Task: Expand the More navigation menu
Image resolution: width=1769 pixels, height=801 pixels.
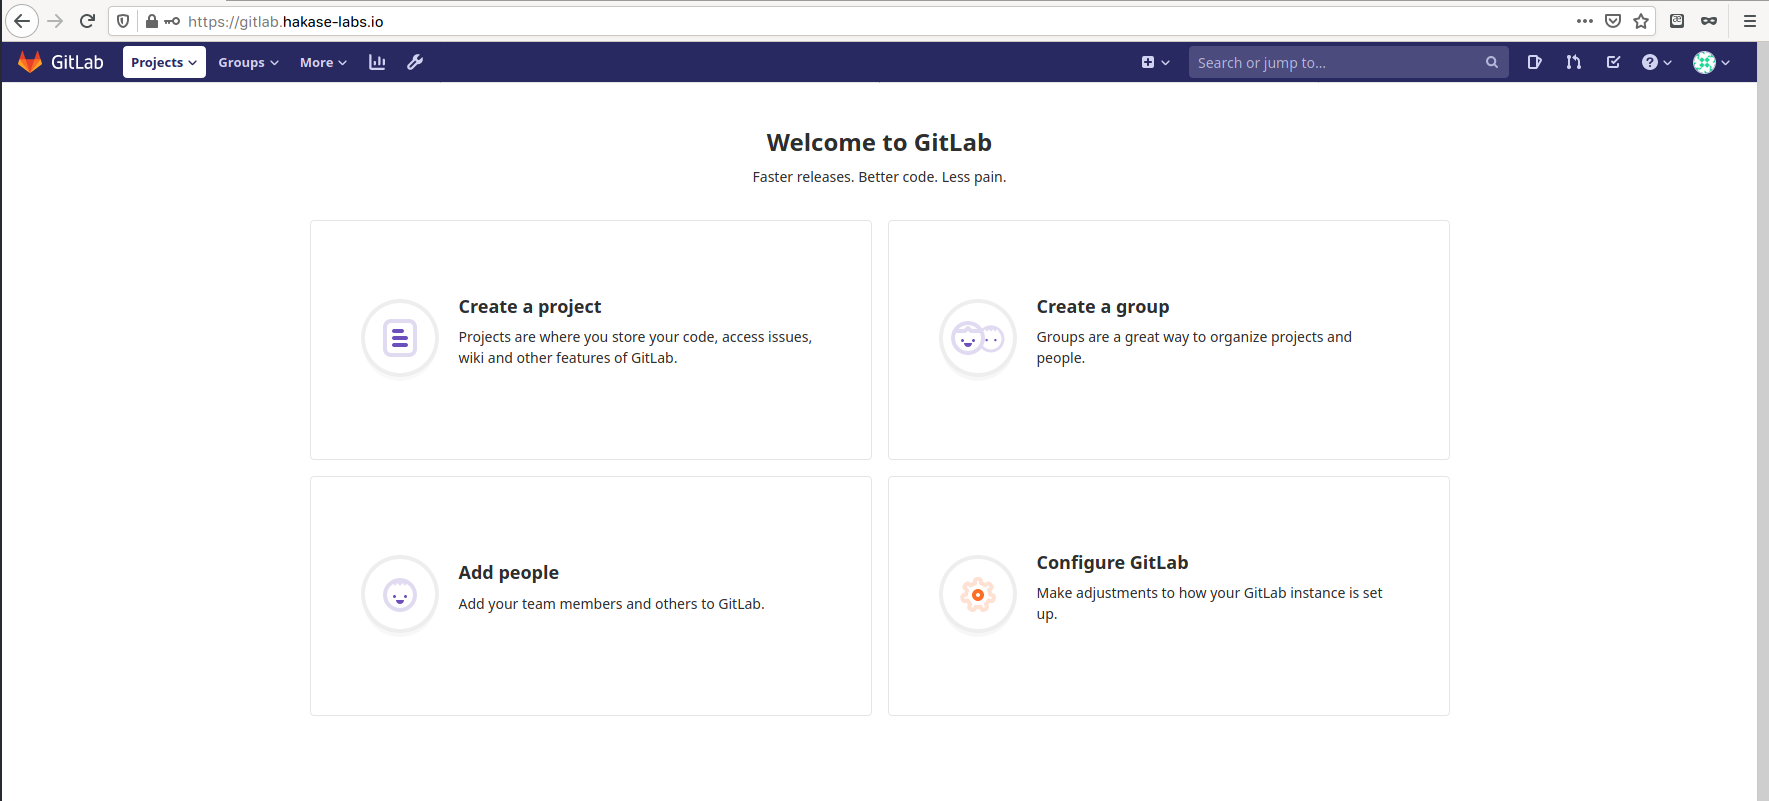Action: (x=323, y=62)
